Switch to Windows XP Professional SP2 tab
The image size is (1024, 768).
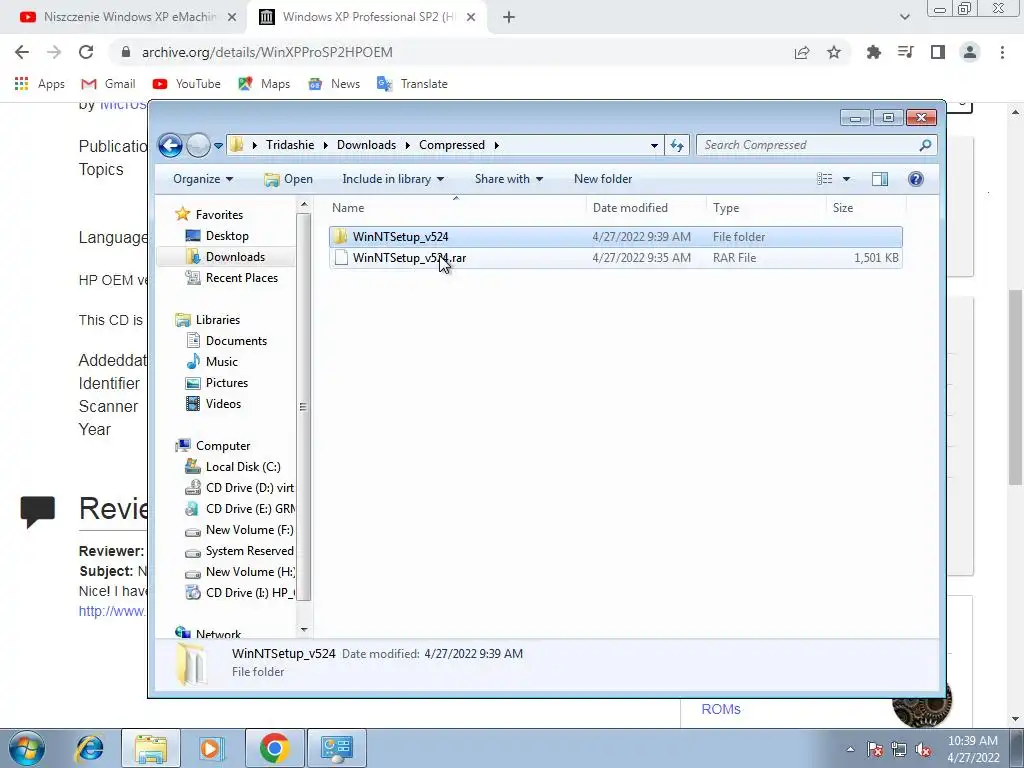pyautogui.click(x=368, y=17)
